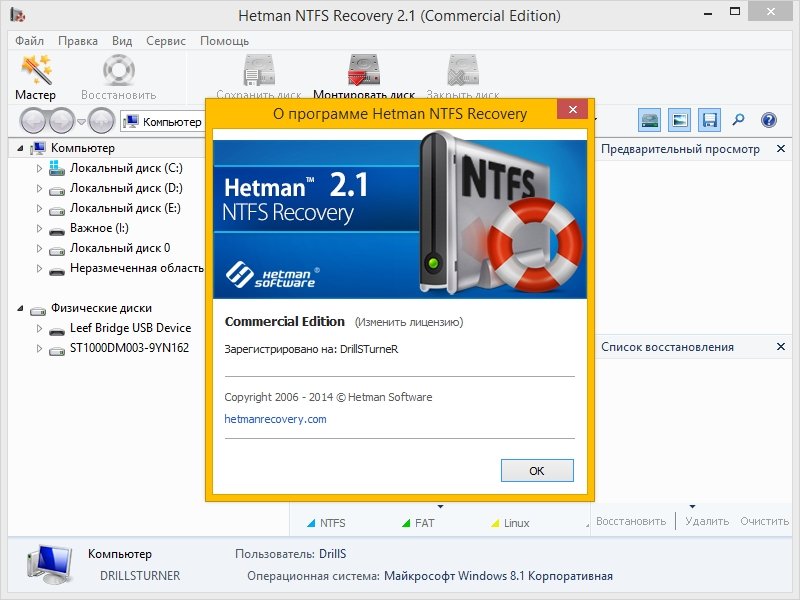The image size is (800, 600).
Task: Click the picture preview icon in the right toolbar
Action: [680, 120]
